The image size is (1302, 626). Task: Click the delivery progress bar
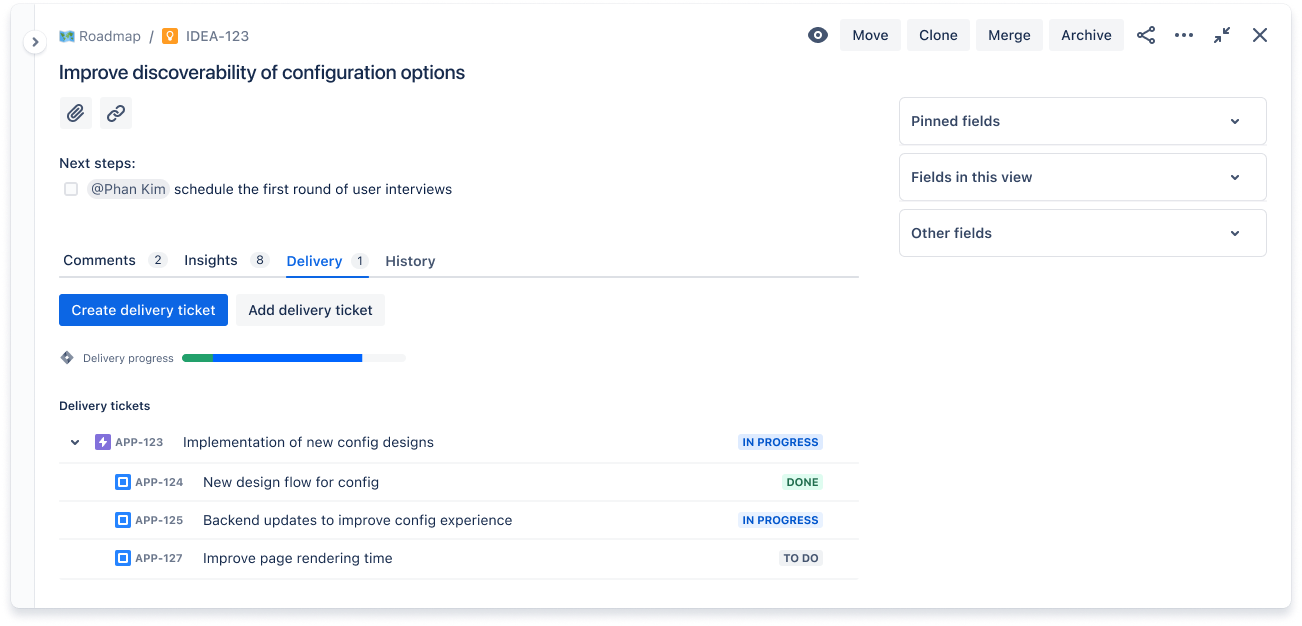pyautogui.click(x=293, y=357)
